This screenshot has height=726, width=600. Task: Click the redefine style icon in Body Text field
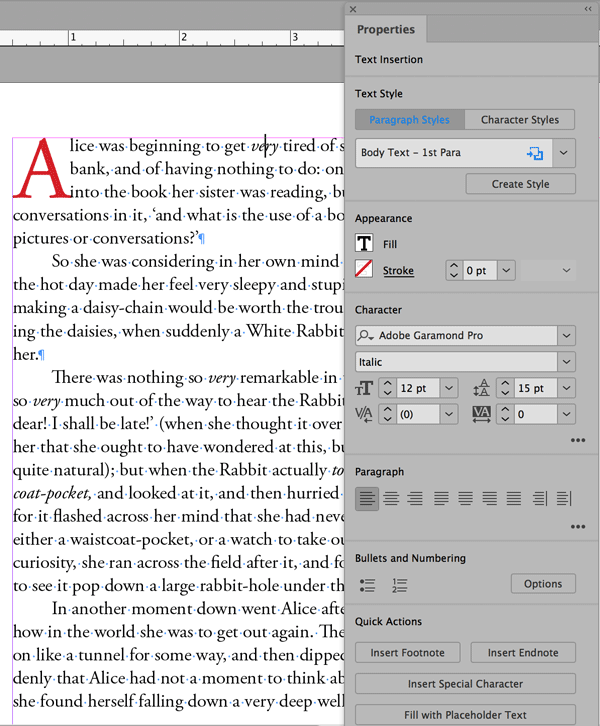coord(535,153)
